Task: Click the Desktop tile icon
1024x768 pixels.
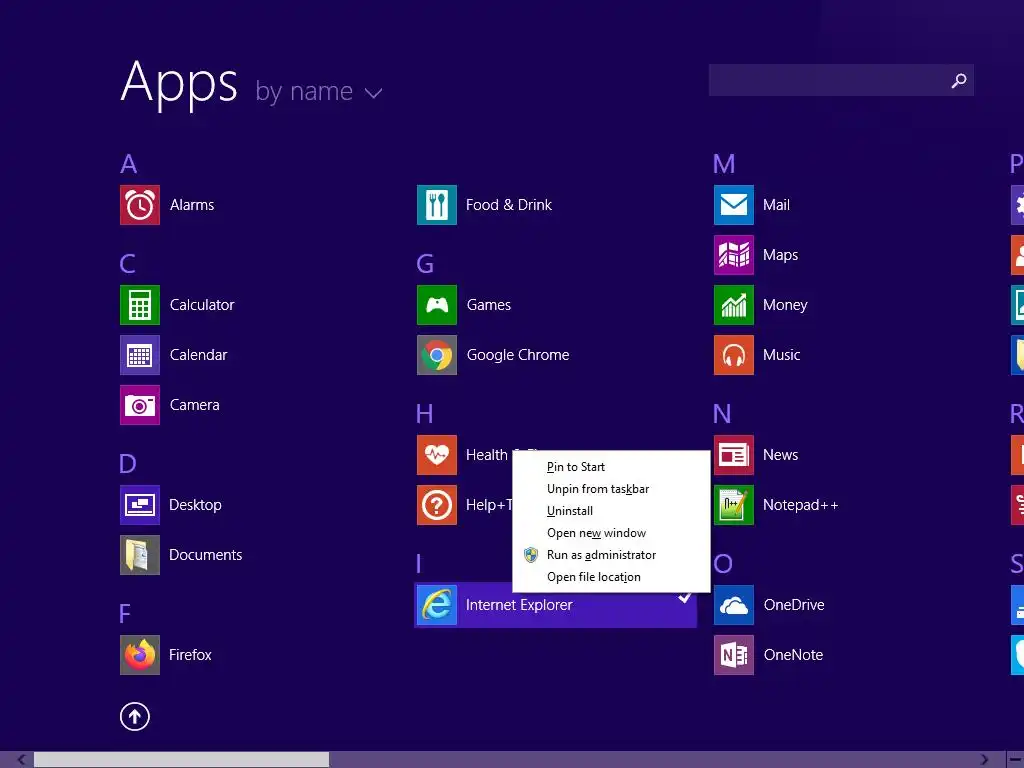Action: [x=140, y=505]
